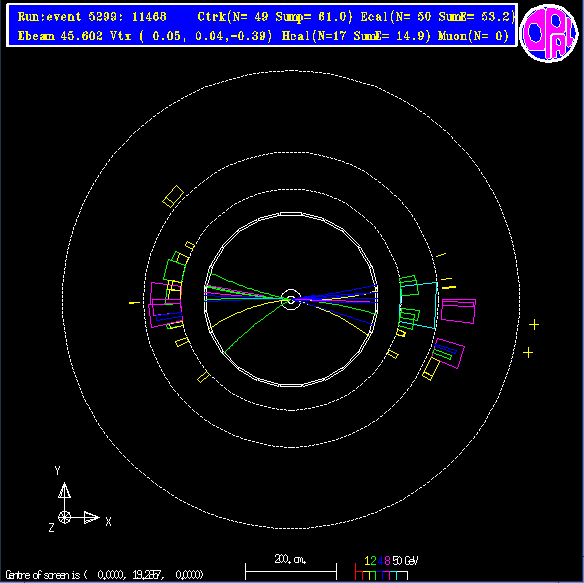Click the central beam pipe vertex circle
The width and height of the screenshot is (584, 583).
click(x=291, y=299)
